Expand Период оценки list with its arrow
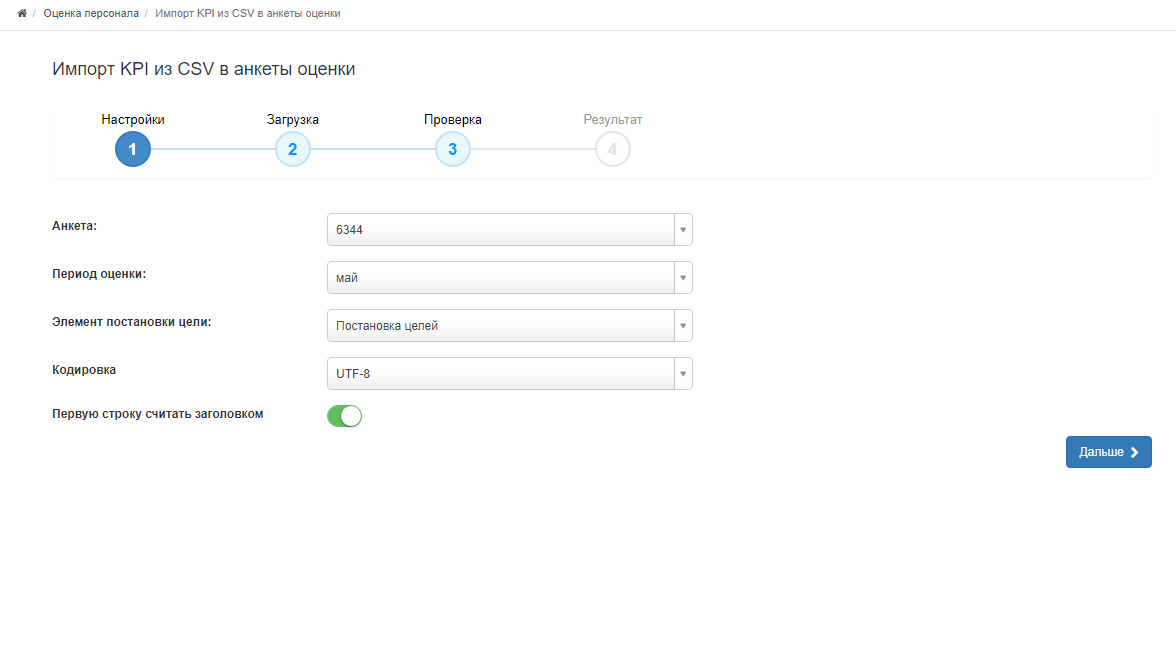Image resolution: width=1176 pixels, height=656 pixels. coord(682,277)
